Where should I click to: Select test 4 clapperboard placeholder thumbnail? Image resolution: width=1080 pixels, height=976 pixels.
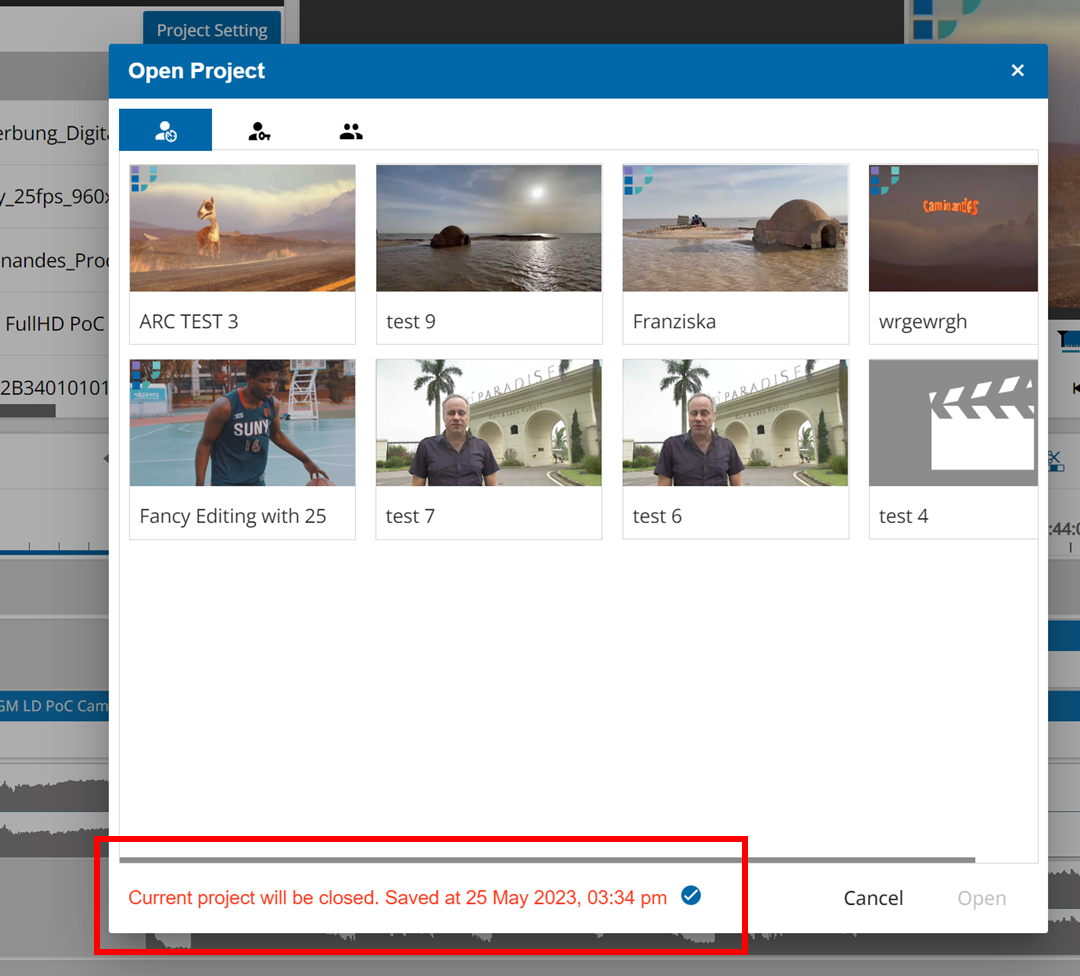tap(953, 423)
